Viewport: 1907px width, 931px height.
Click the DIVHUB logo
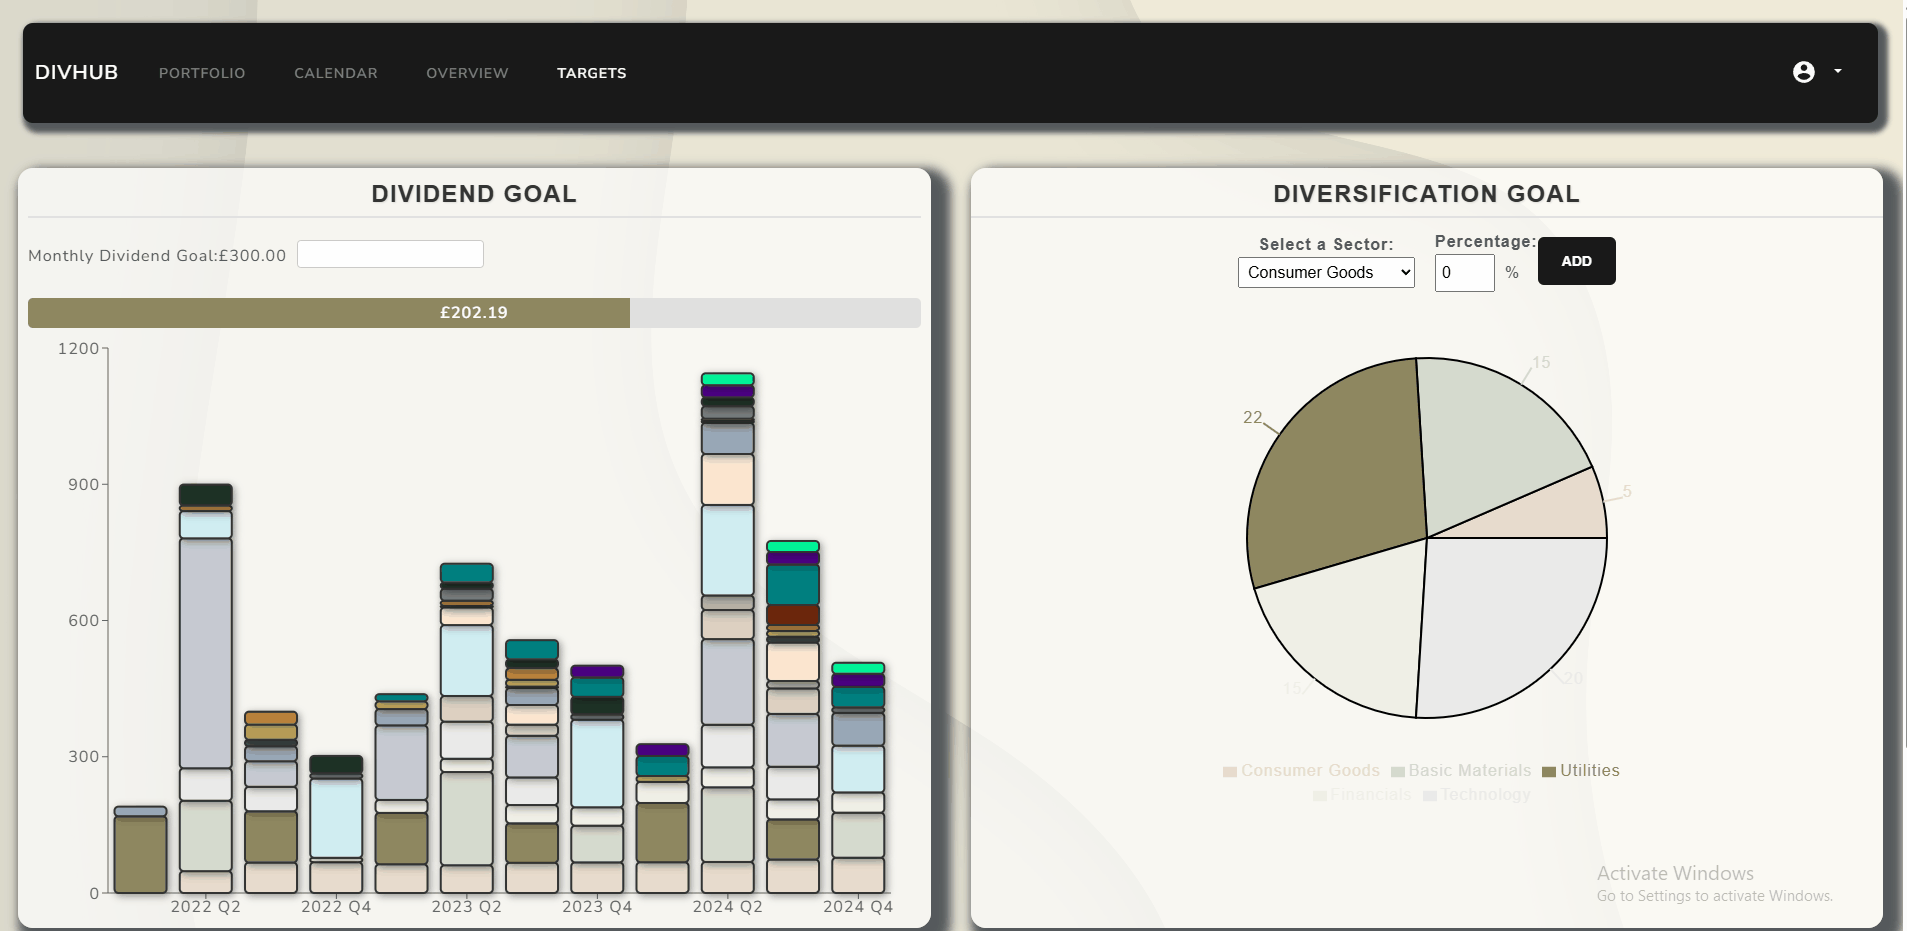tap(76, 71)
